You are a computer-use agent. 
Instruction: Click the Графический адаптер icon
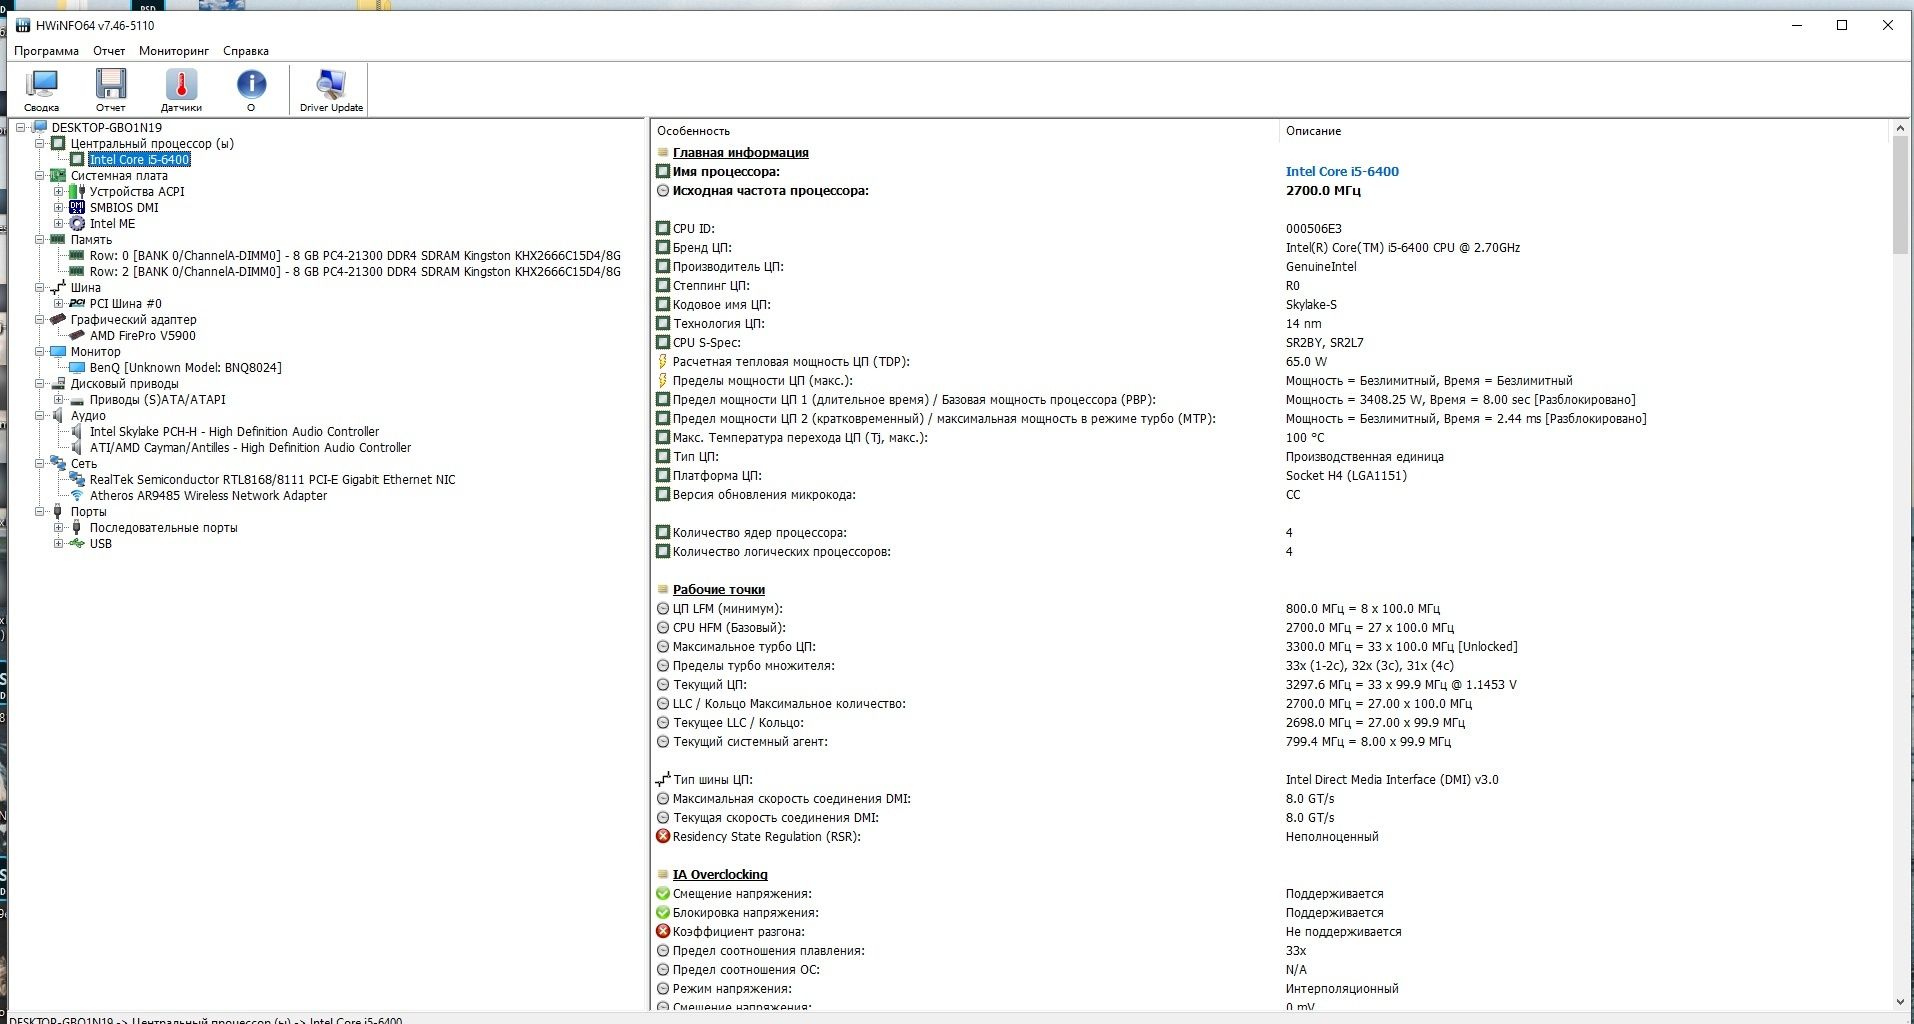coord(58,319)
